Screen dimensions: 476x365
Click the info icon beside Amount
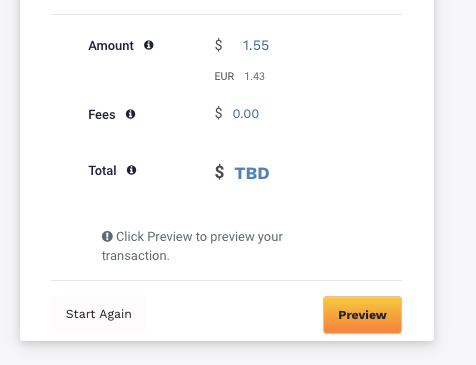coord(149,45)
